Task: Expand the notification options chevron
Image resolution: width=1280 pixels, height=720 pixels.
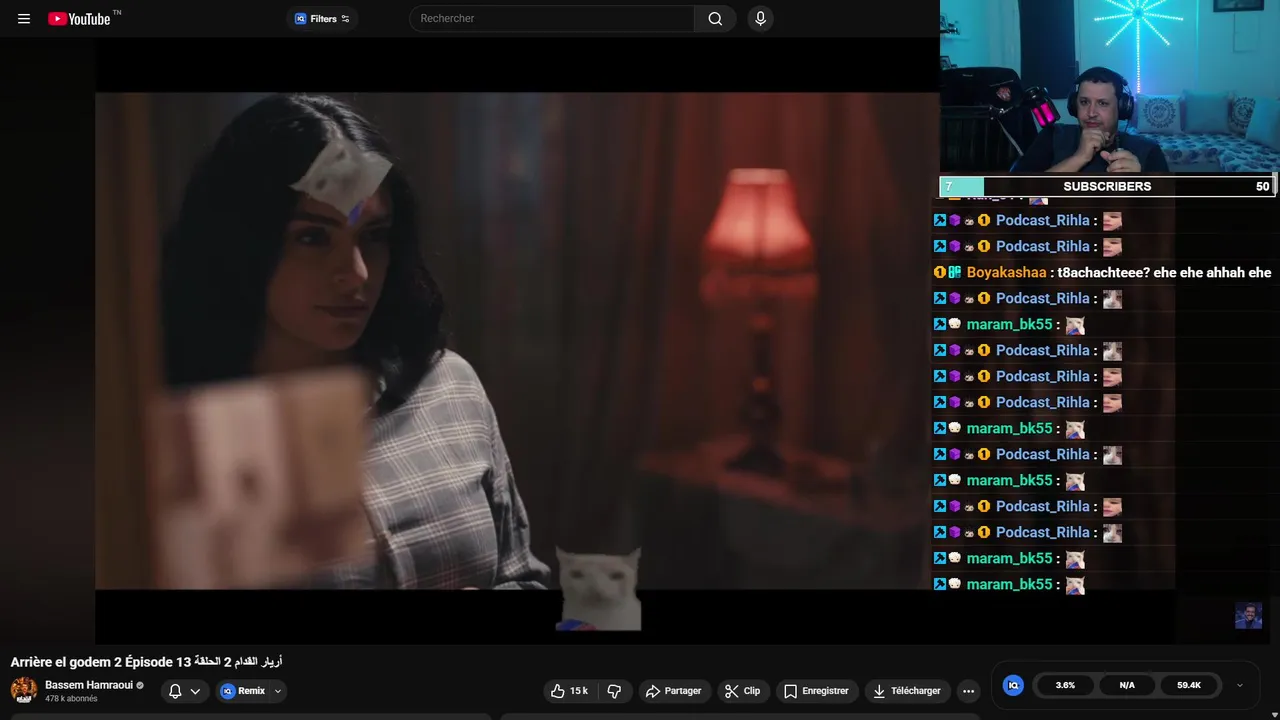Action: point(195,691)
